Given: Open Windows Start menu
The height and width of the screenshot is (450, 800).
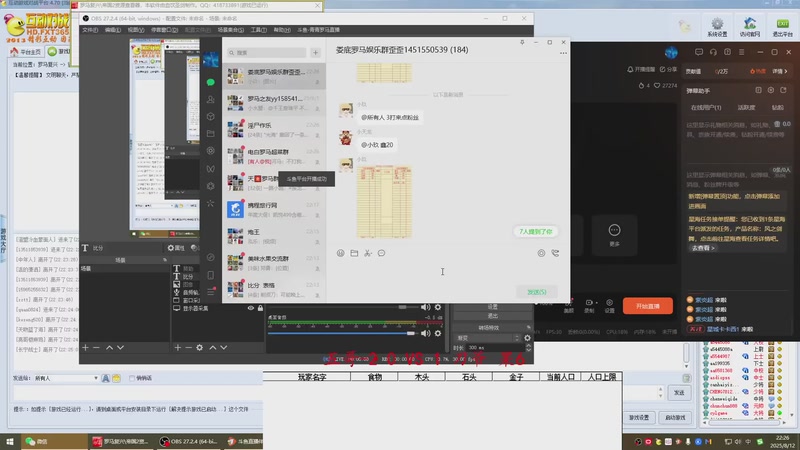Looking at the screenshot, I should point(10,441).
